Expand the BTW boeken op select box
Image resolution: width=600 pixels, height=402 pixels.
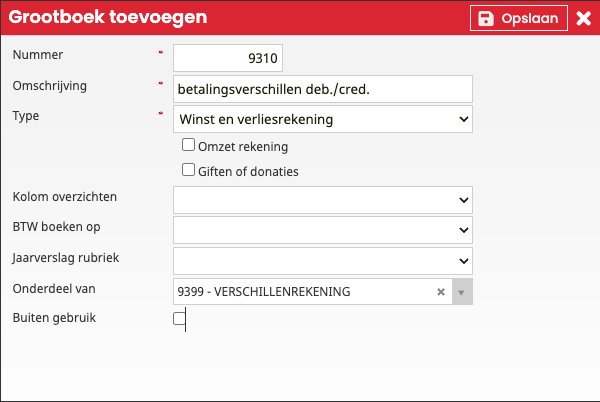coord(323,230)
